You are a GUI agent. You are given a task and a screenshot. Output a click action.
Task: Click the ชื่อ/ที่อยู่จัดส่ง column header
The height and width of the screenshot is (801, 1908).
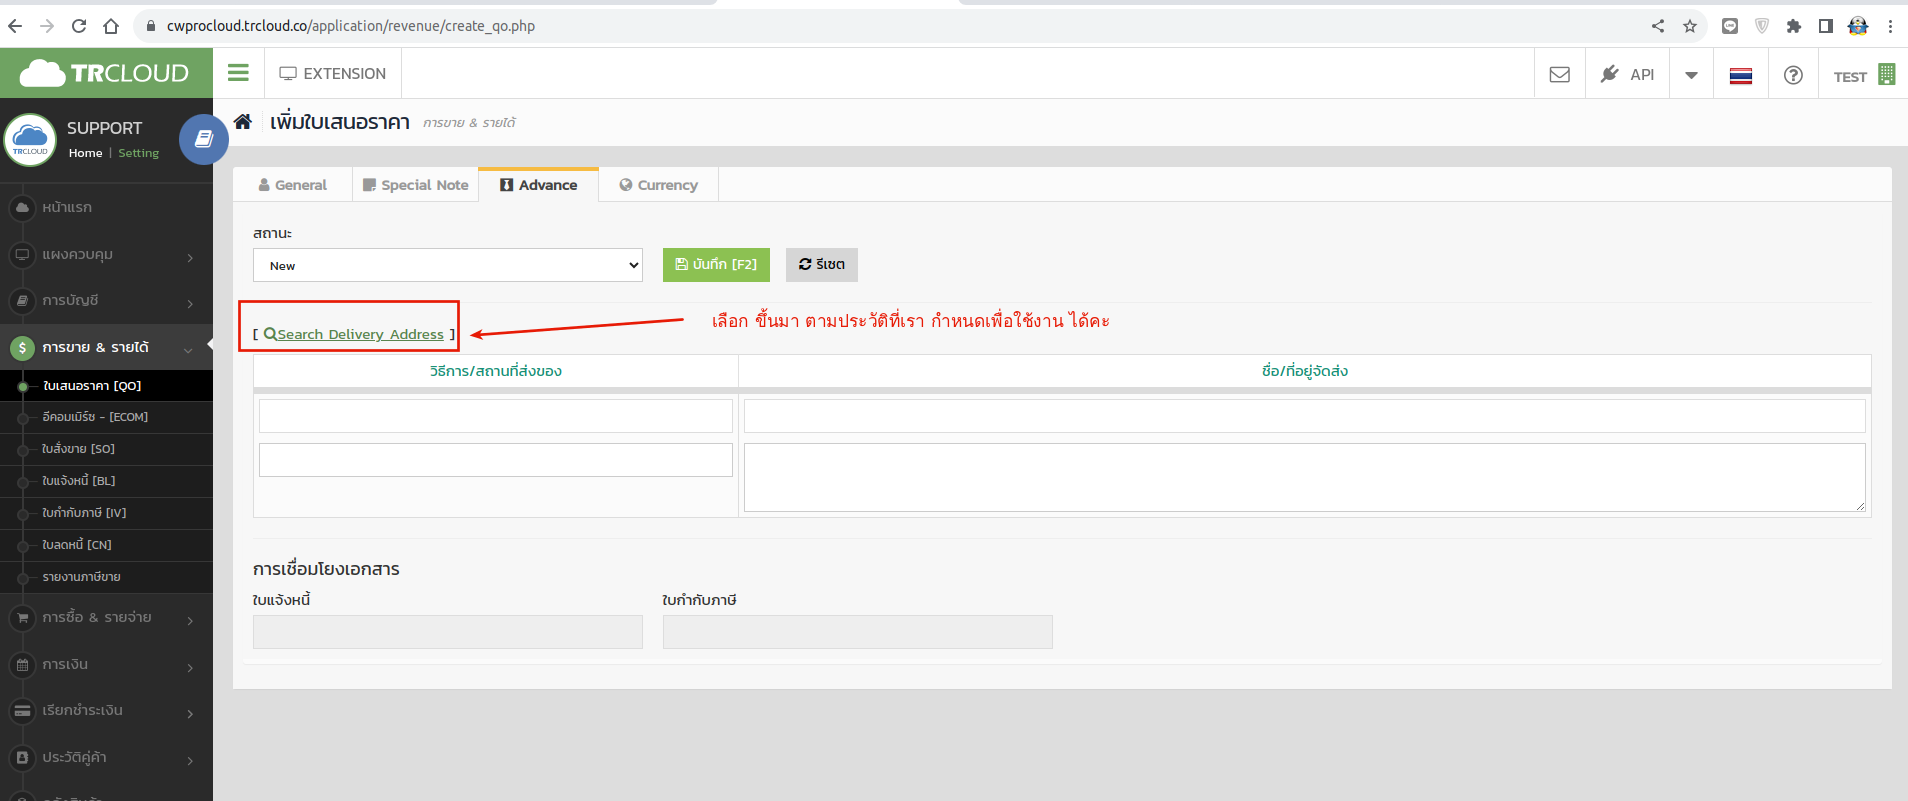pyautogui.click(x=1305, y=371)
